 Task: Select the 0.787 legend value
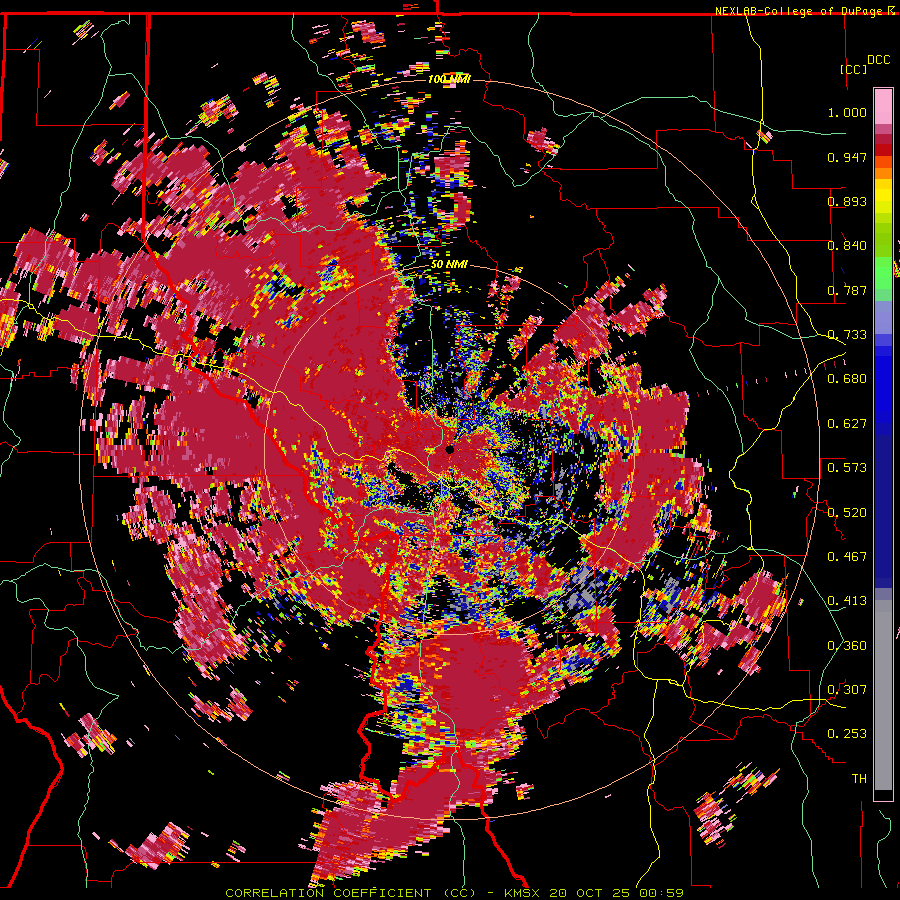pos(847,290)
